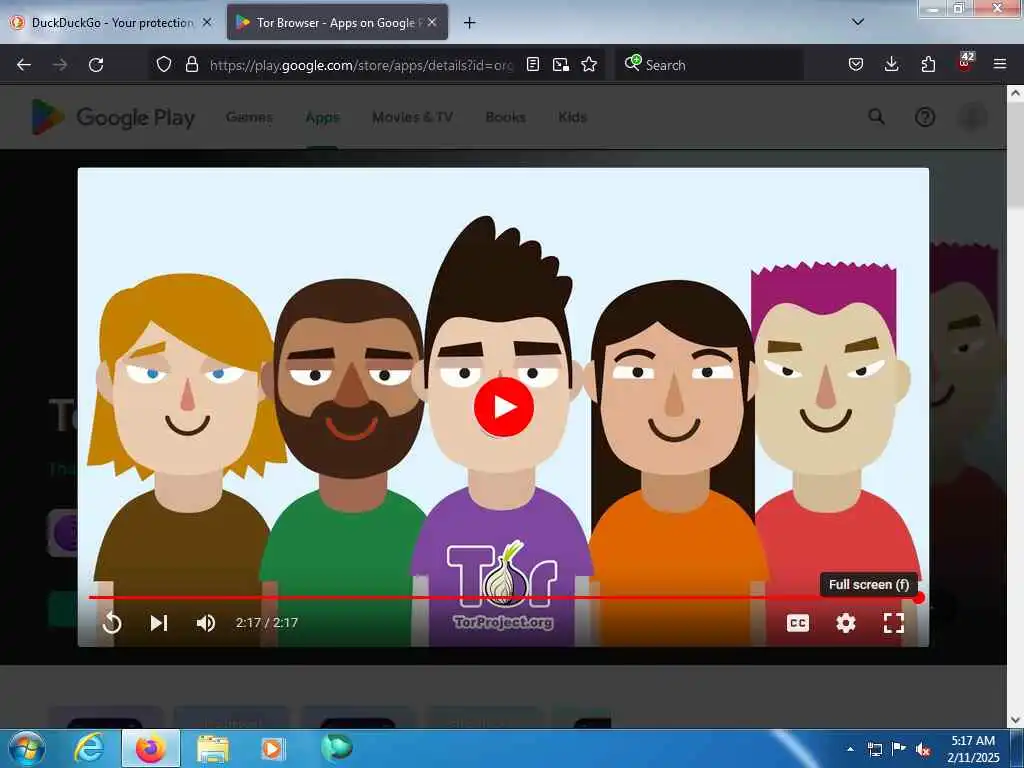
Task: Open a new browser tab
Action: 469,23
